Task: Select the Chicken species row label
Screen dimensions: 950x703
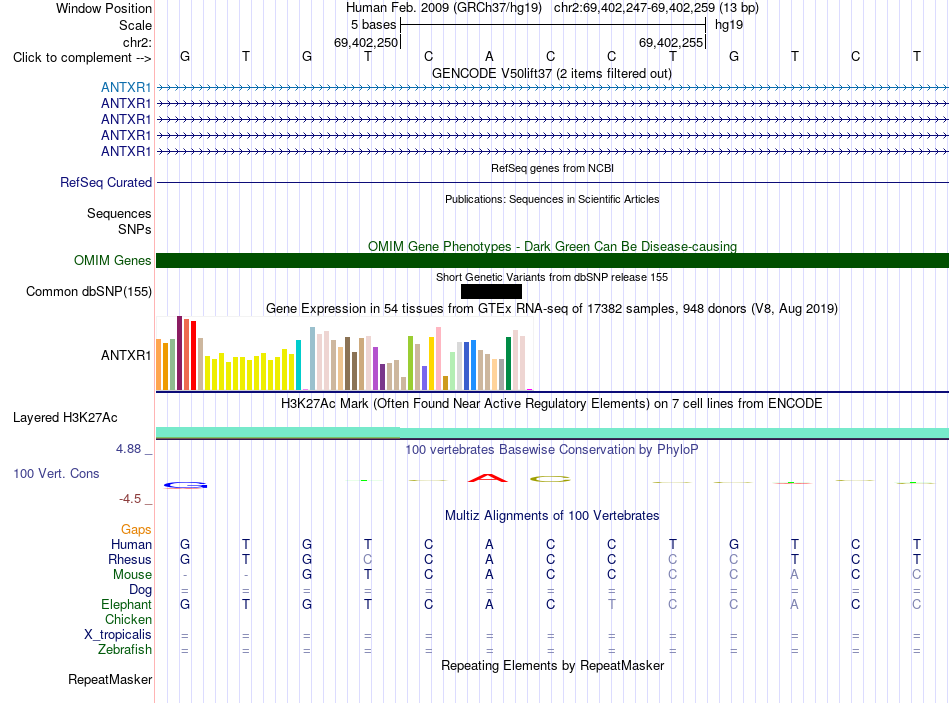Action: (128, 619)
